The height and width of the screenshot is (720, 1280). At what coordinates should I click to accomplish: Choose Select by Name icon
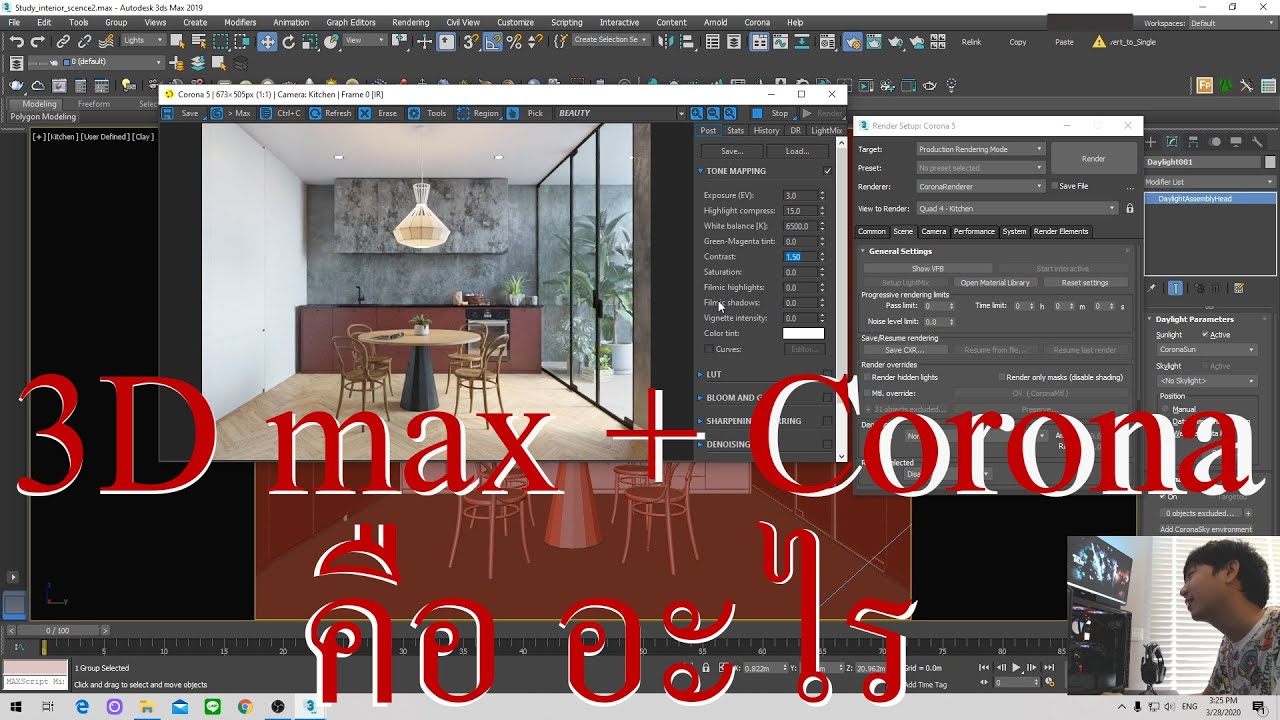tap(199, 41)
